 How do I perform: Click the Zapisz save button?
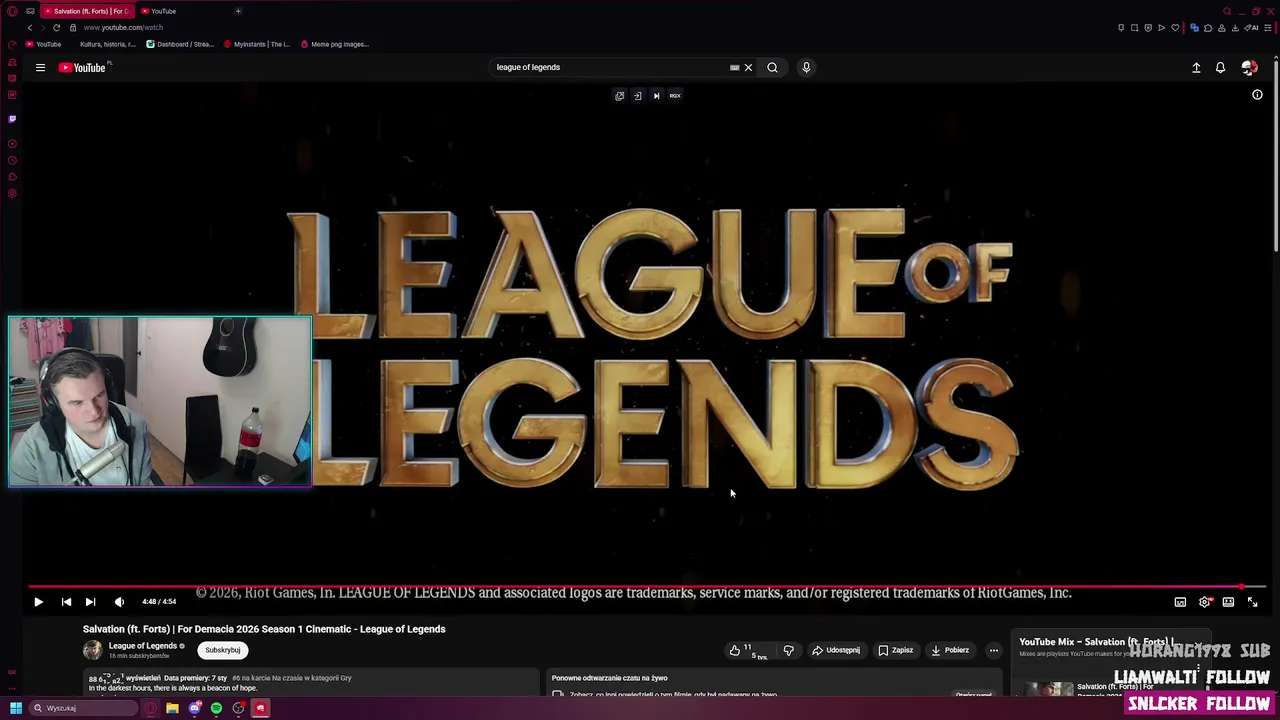pyautogui.click(x=896, y=650)
